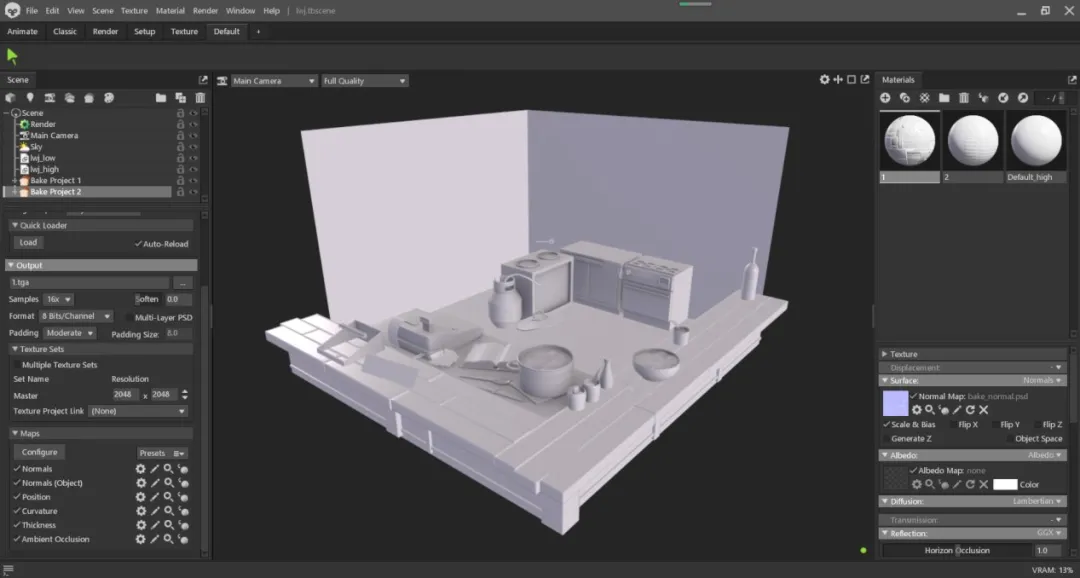This screenshot has height=578, width=1080.
Task: Reload the Albedo Map with refresh icon
Action: pyautogui.click(x=969, y=484)
